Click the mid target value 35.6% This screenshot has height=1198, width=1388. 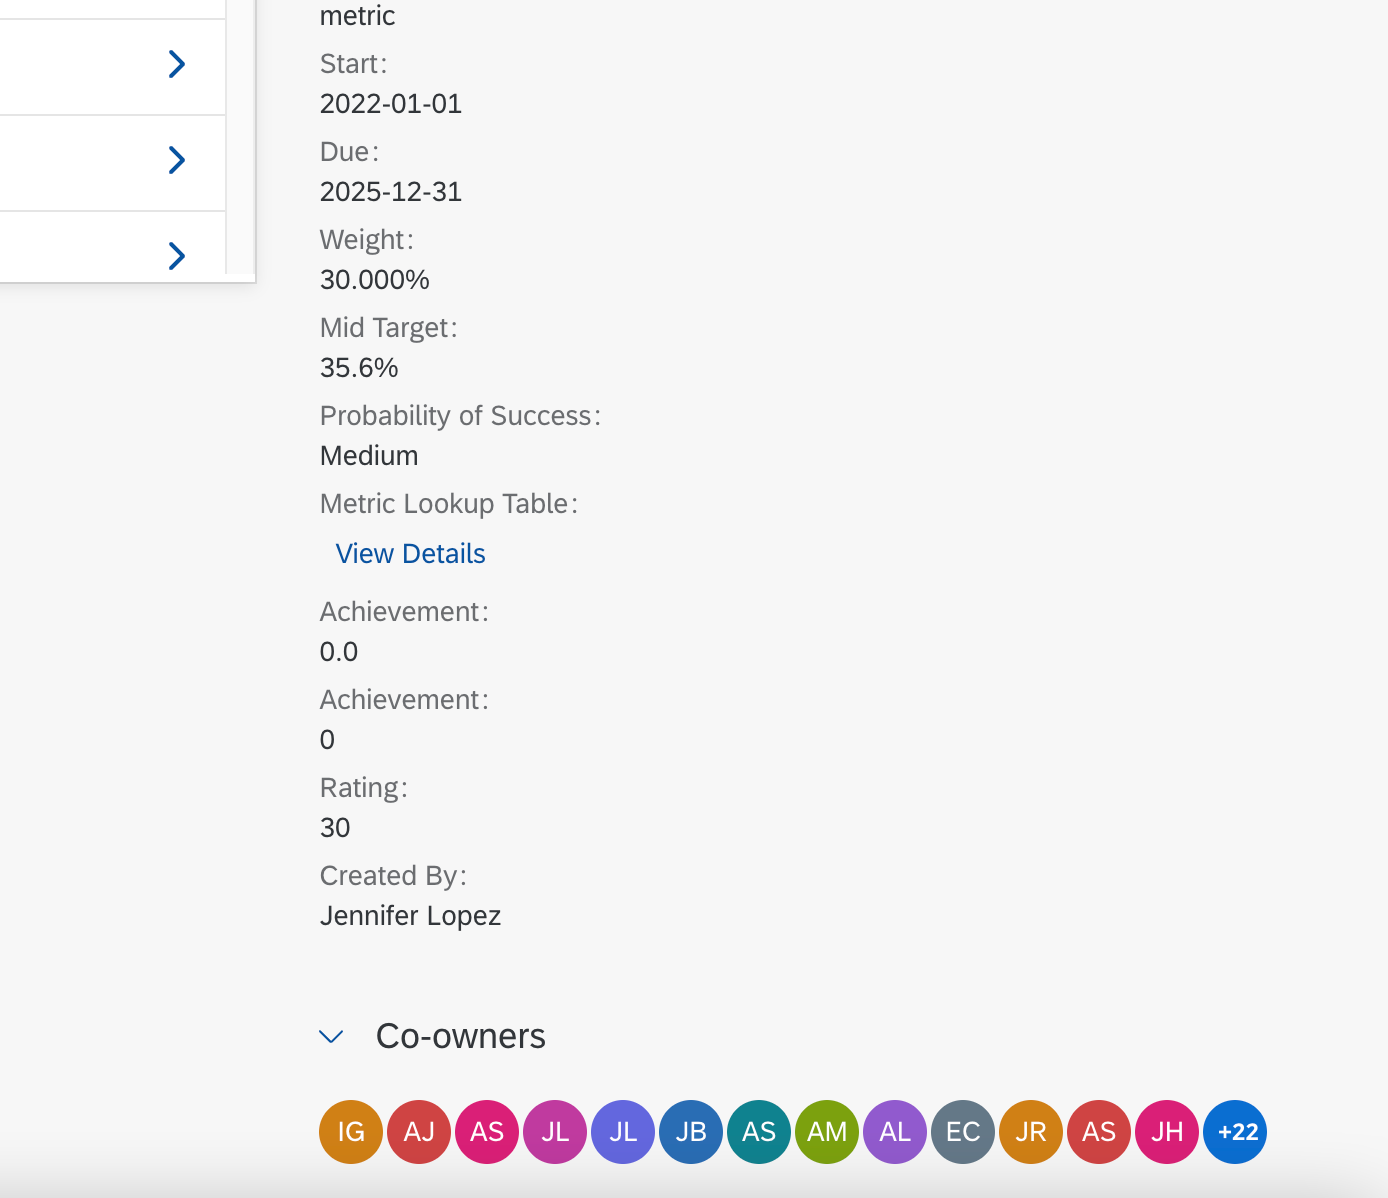359,368
